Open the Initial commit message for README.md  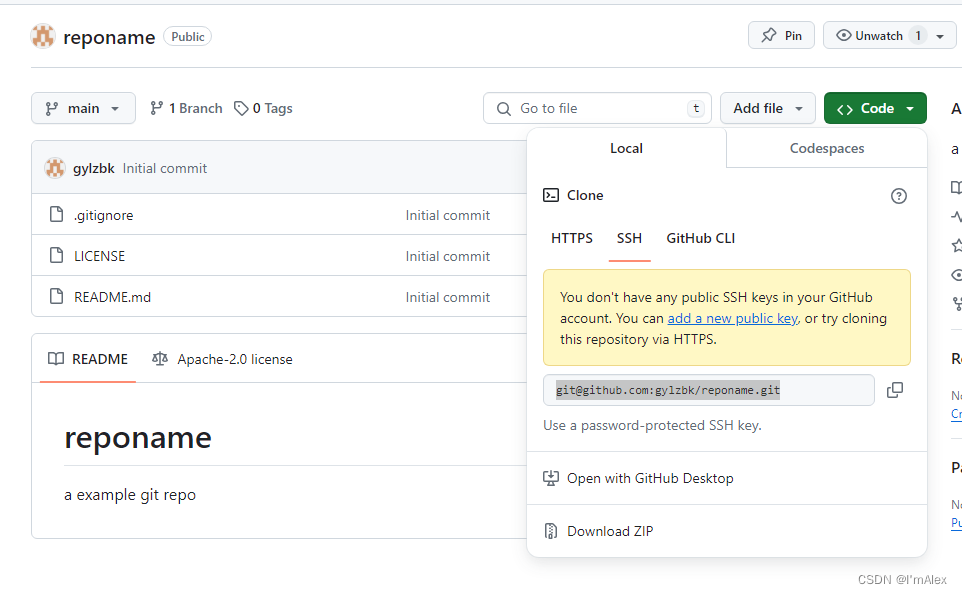(x=448, y=298)
